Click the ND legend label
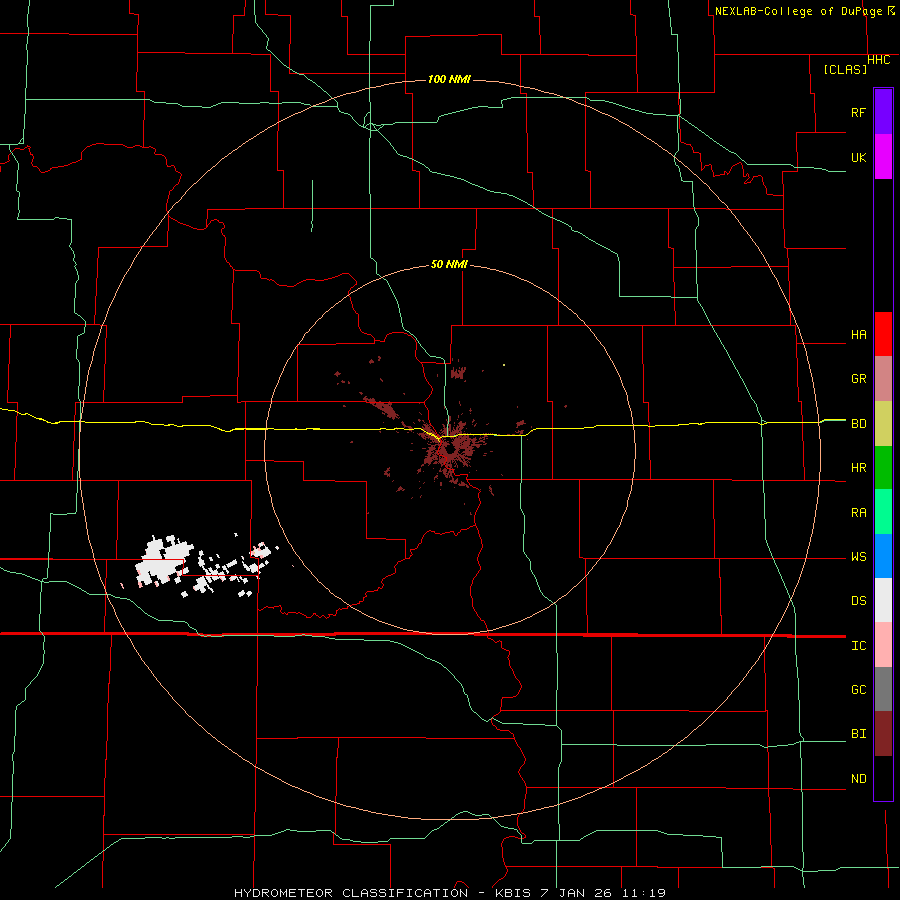Viewport: 900px width, 900px height. click(858, 779)
